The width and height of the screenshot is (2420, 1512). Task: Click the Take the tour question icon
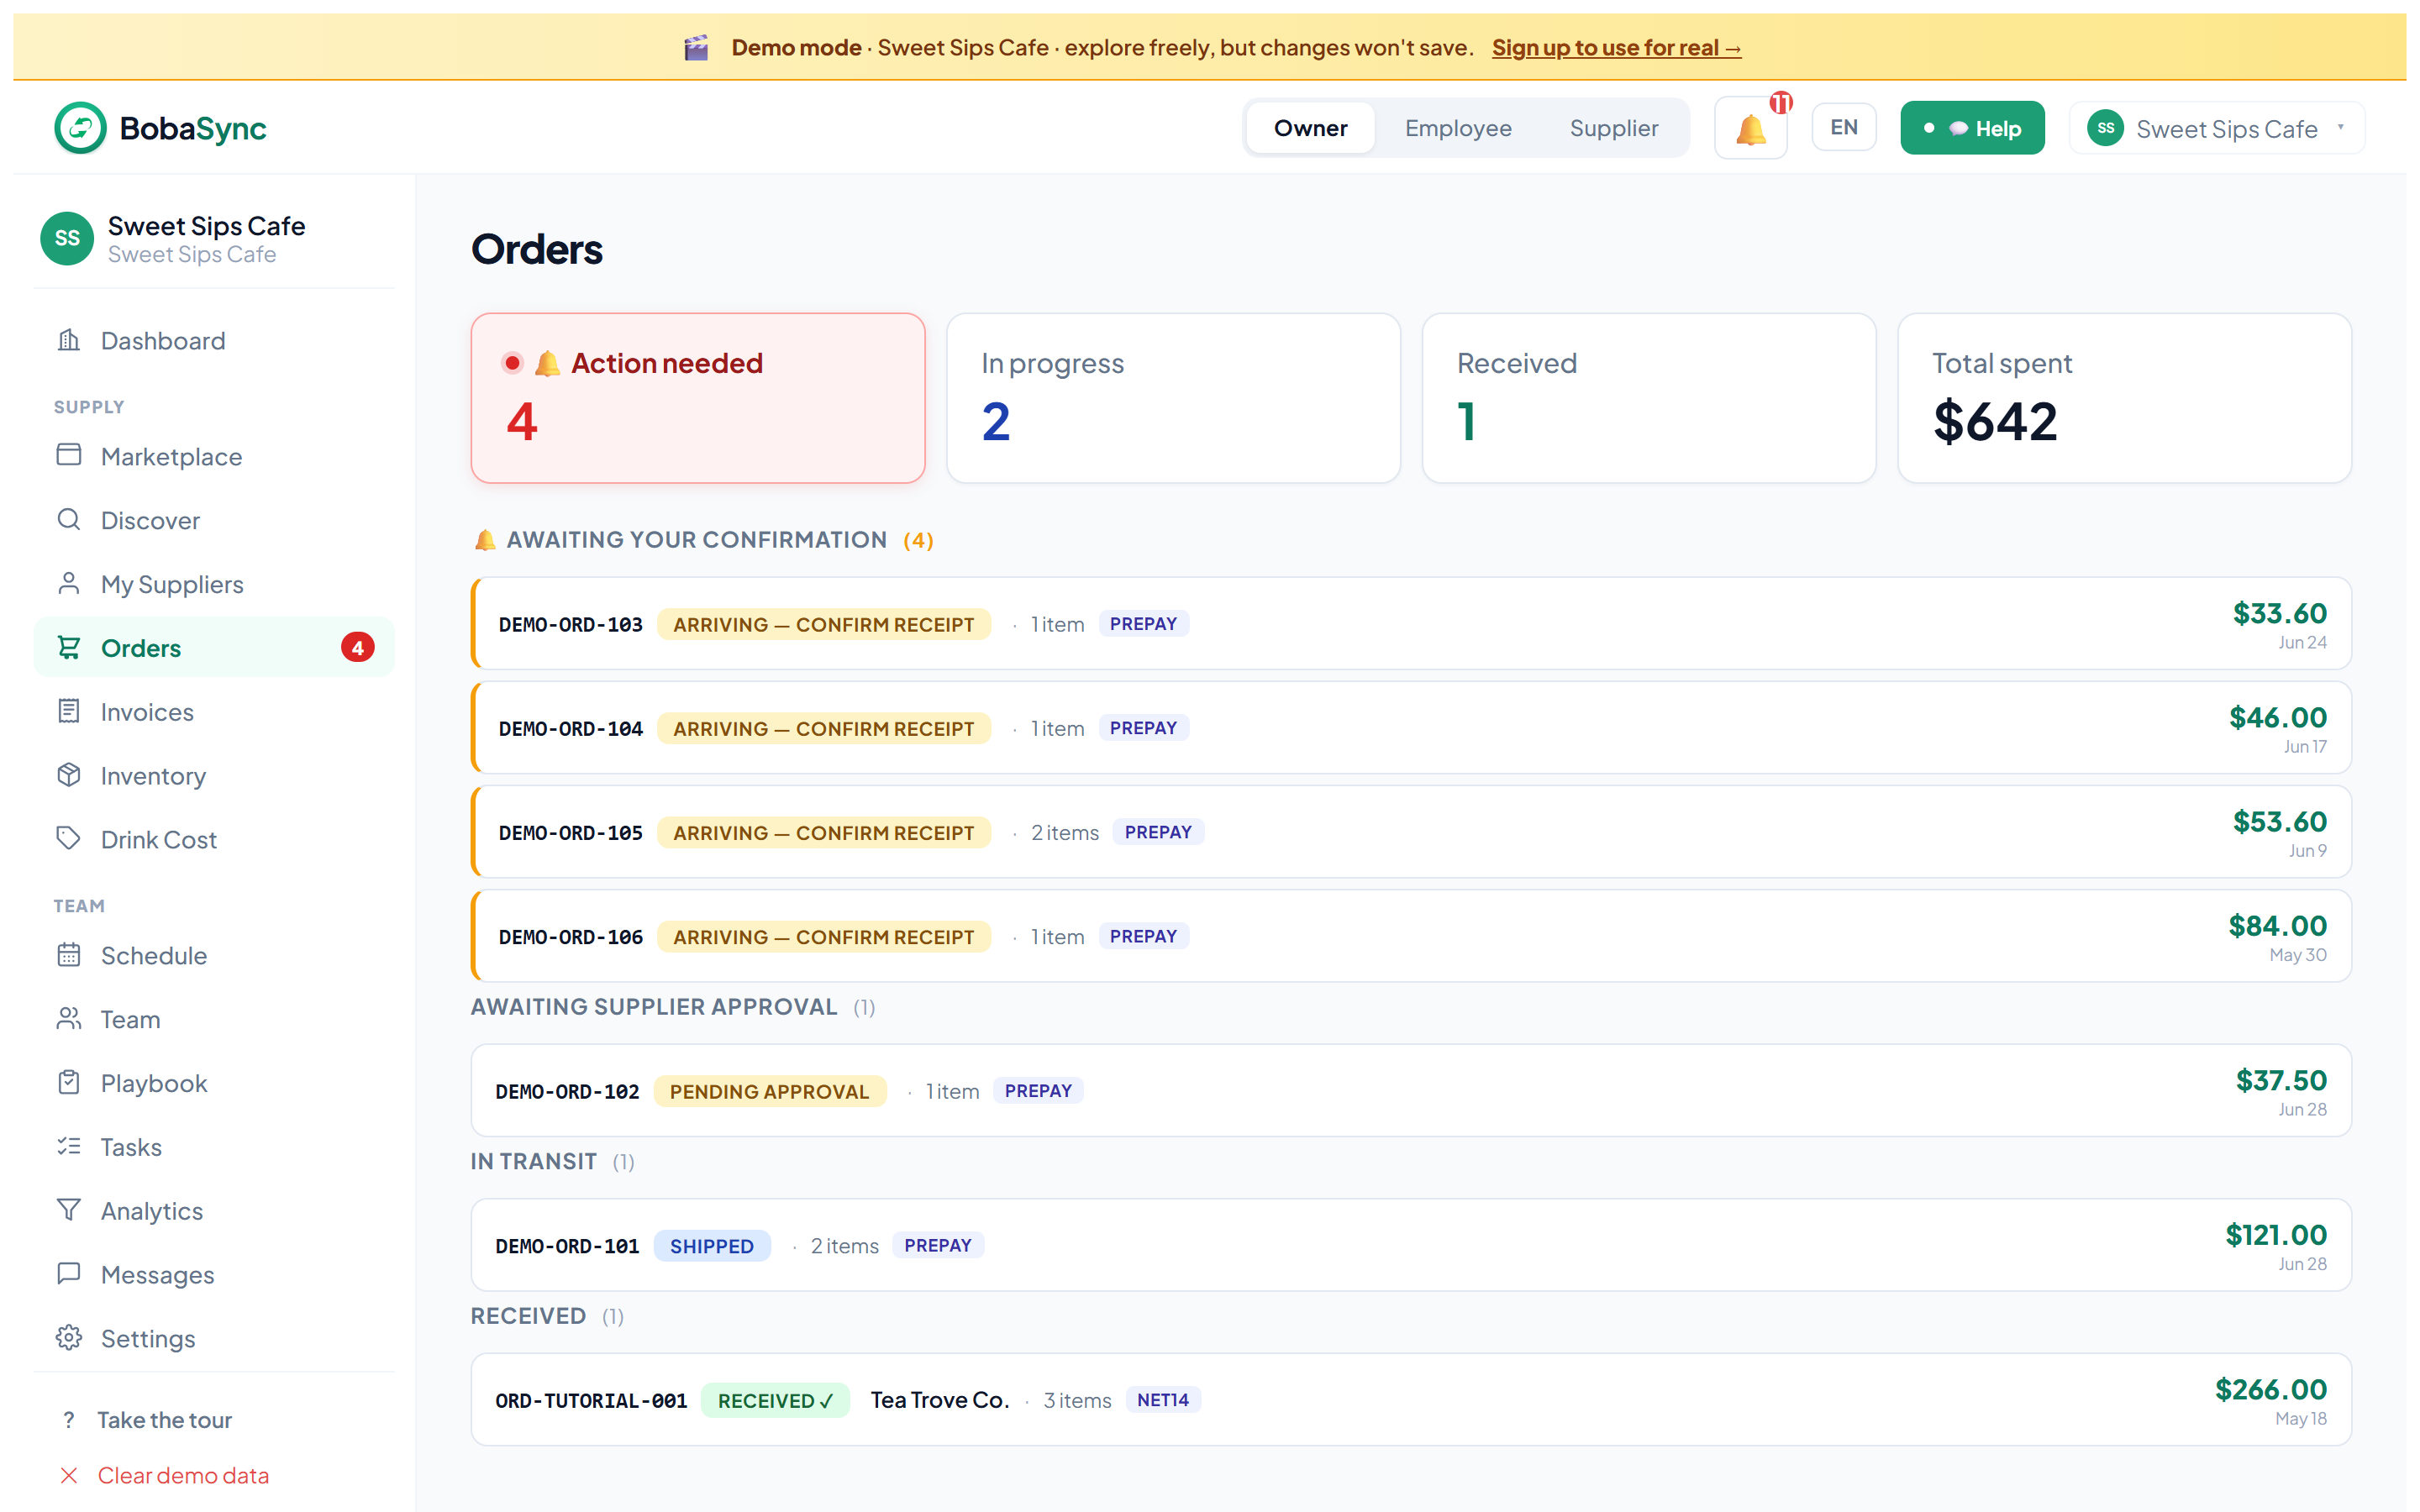pyautogui.click(x=68, y=1420)
